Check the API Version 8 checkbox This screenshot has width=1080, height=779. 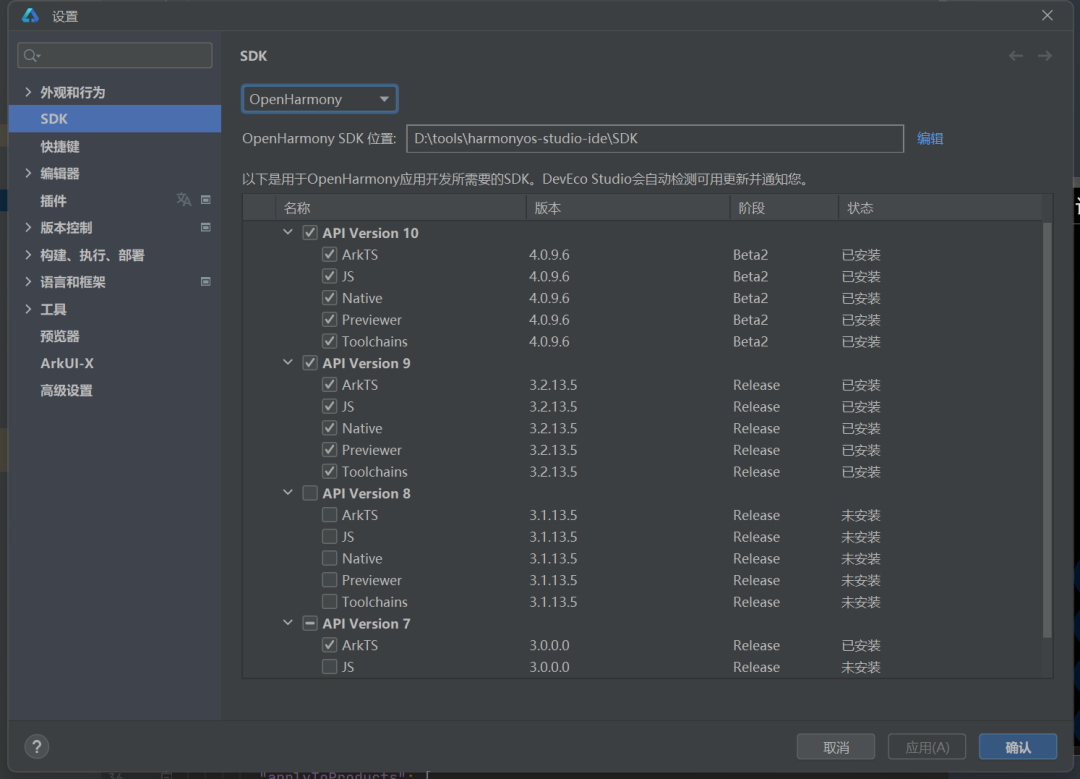310,493
